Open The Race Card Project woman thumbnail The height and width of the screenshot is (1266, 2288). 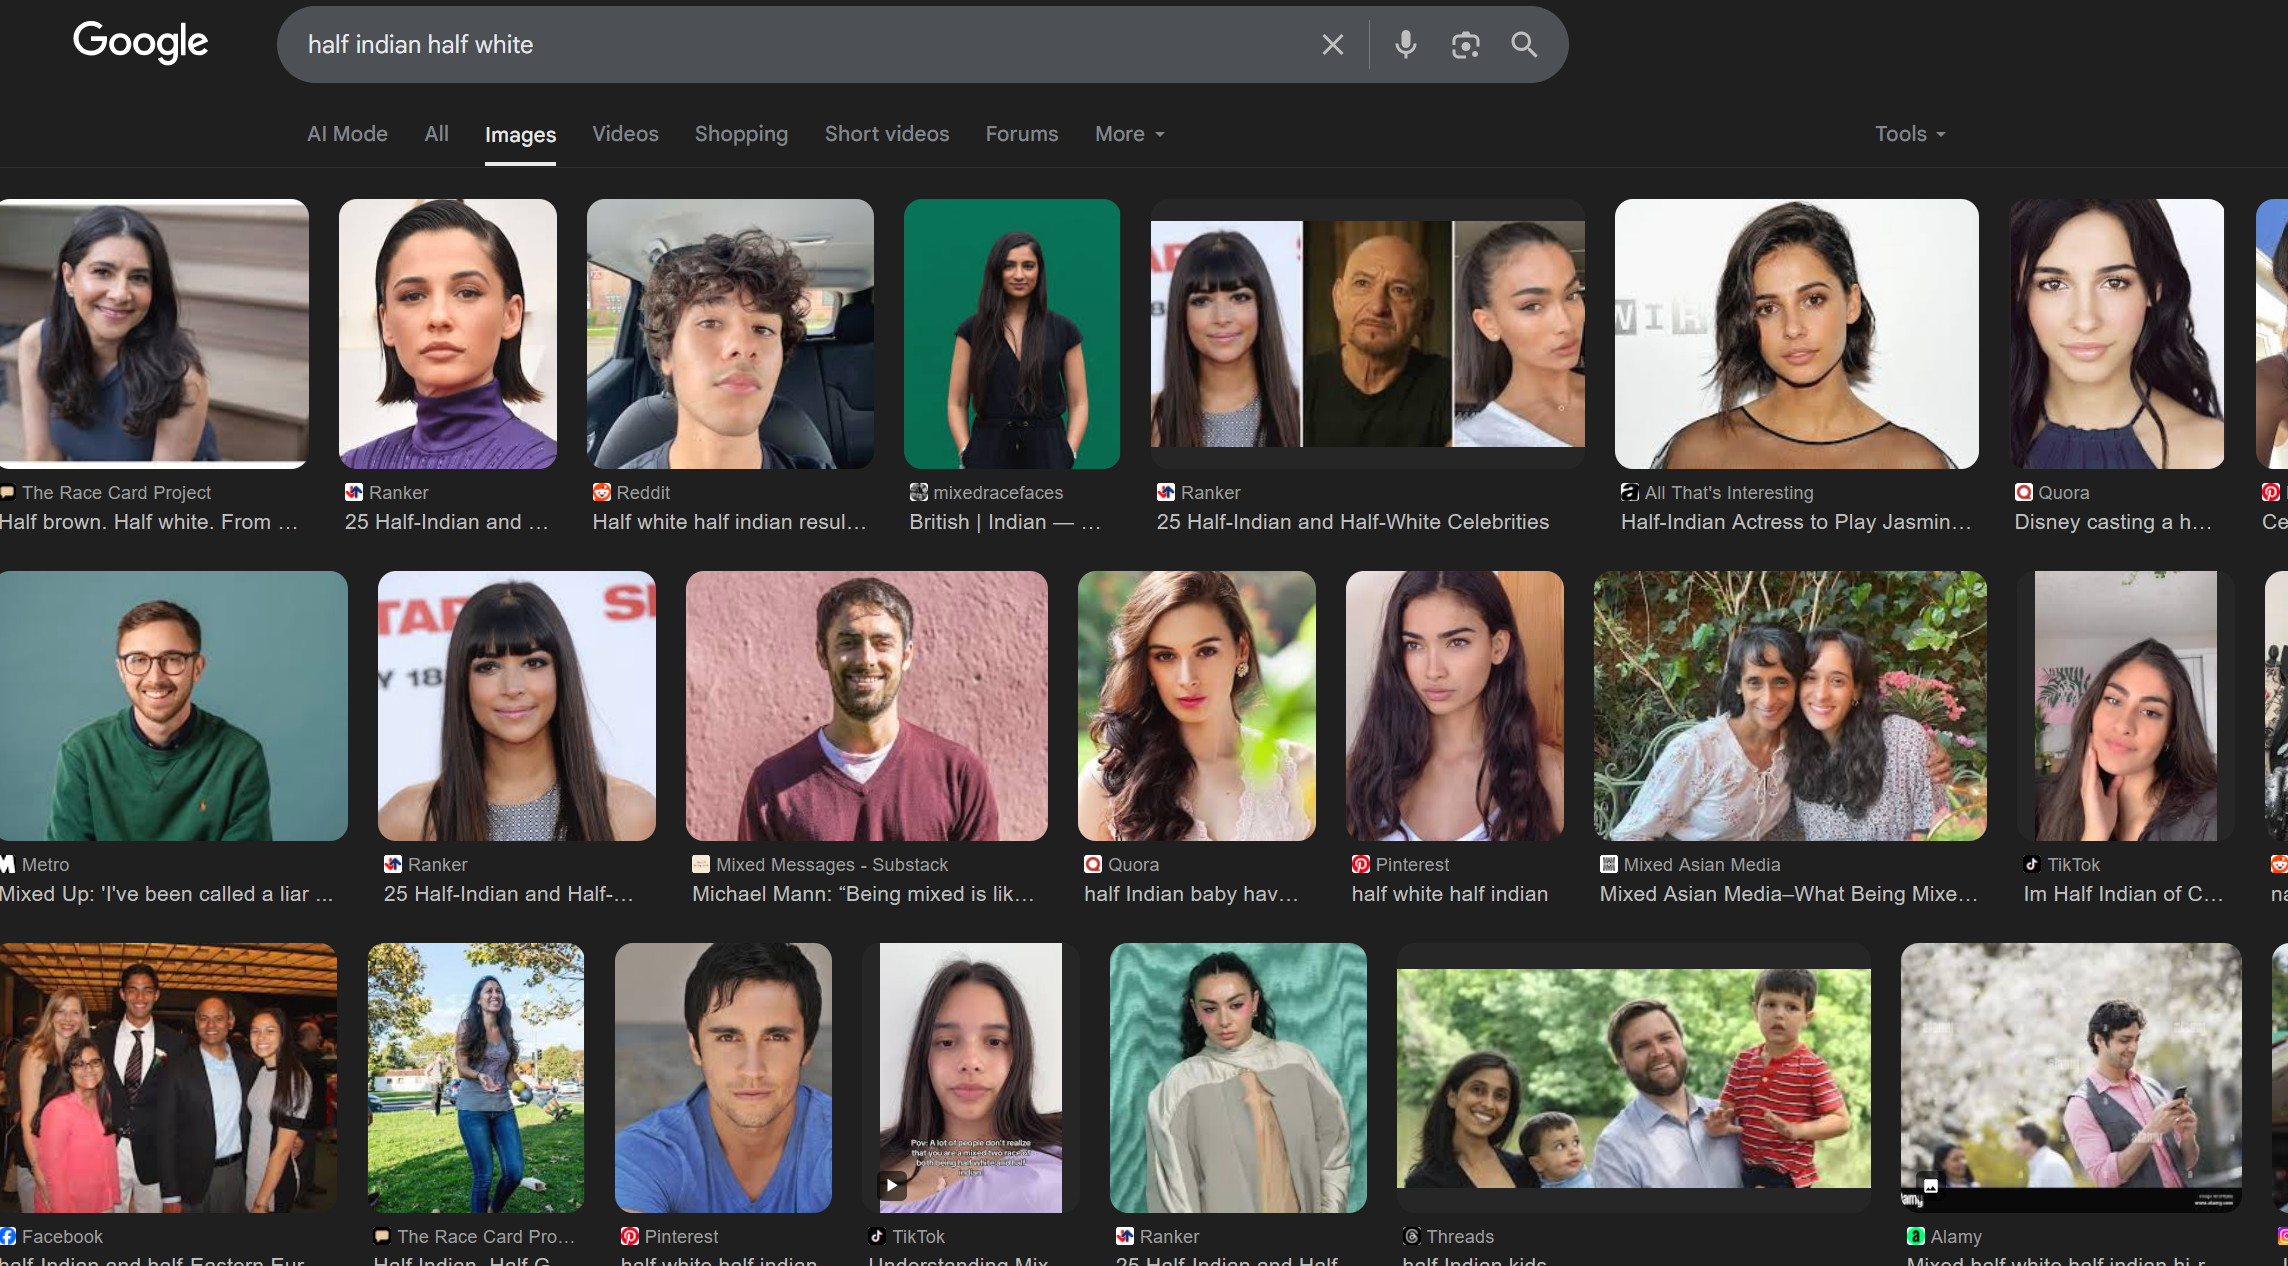click(x=154, y=334)
